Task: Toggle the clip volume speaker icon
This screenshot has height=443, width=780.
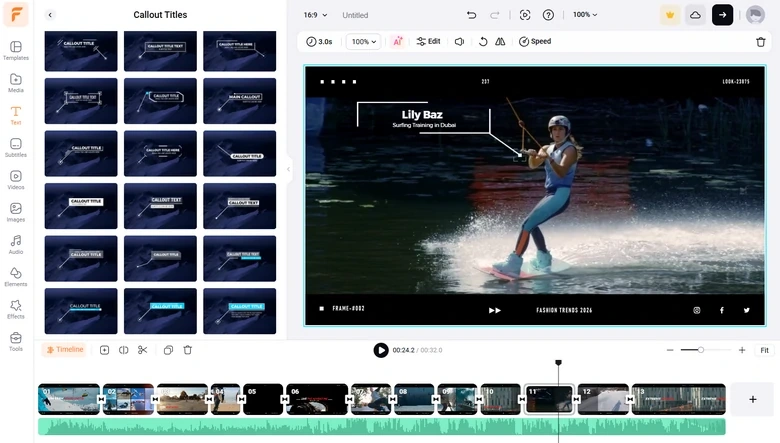Action: 459,42
